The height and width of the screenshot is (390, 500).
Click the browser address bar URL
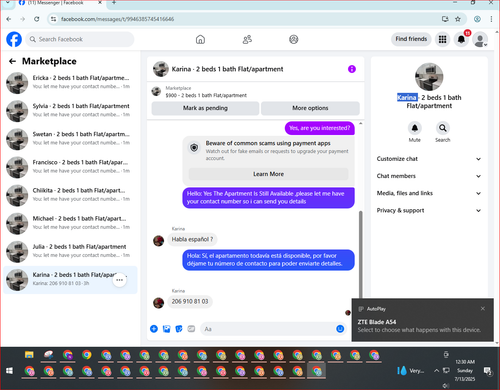pos(117,19)
